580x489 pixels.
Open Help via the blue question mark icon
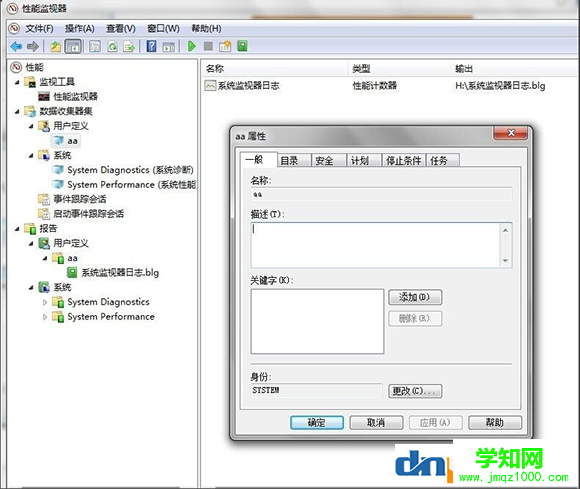coord(152,47)
